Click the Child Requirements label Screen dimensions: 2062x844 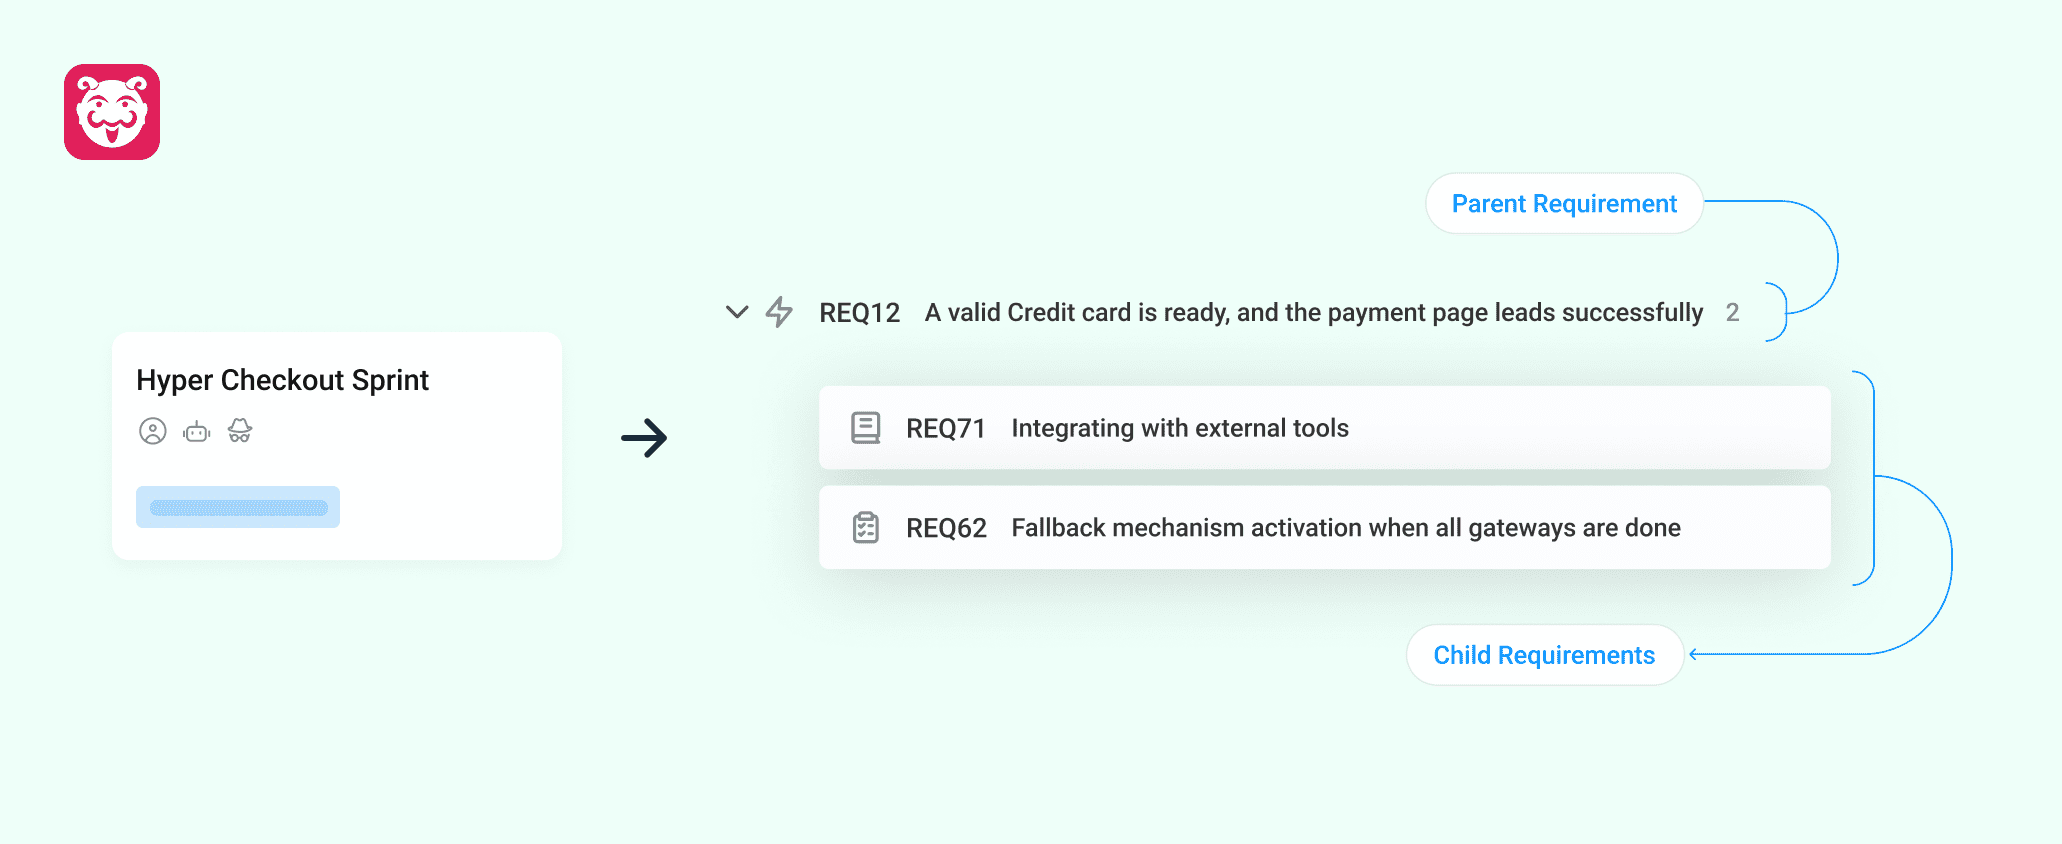1544,655
